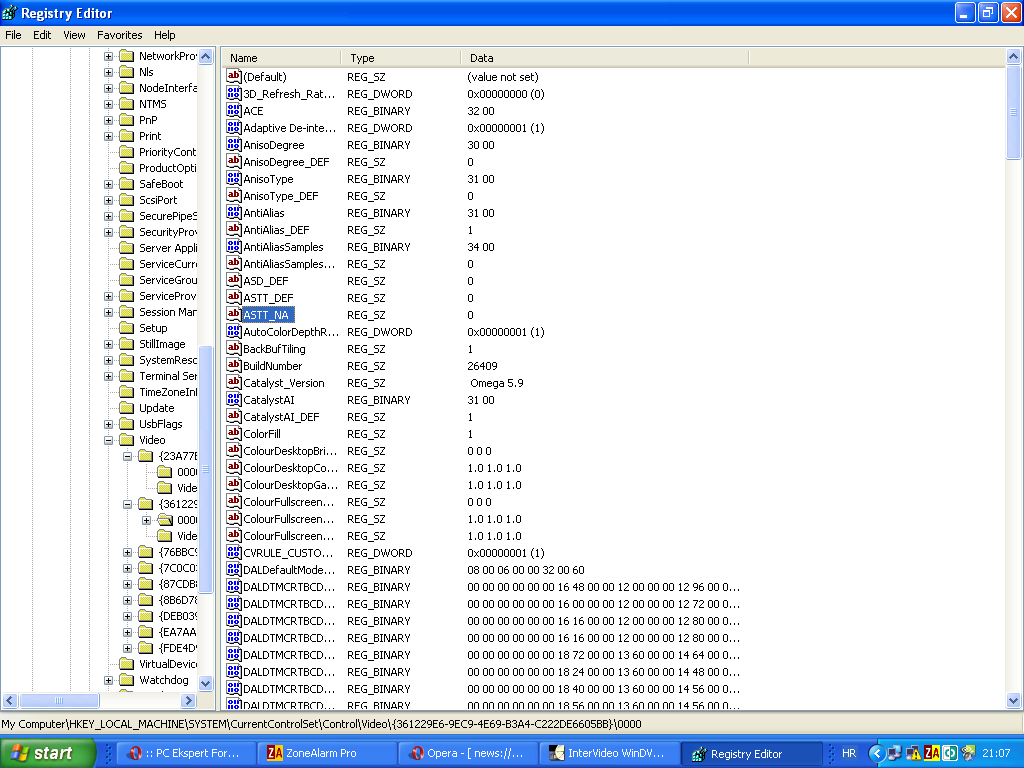Click the DWORD icon beside 3D_Refresh_Rate entry
The image size is (1024, 768).
pyautogui.click(x=234, y=94)
